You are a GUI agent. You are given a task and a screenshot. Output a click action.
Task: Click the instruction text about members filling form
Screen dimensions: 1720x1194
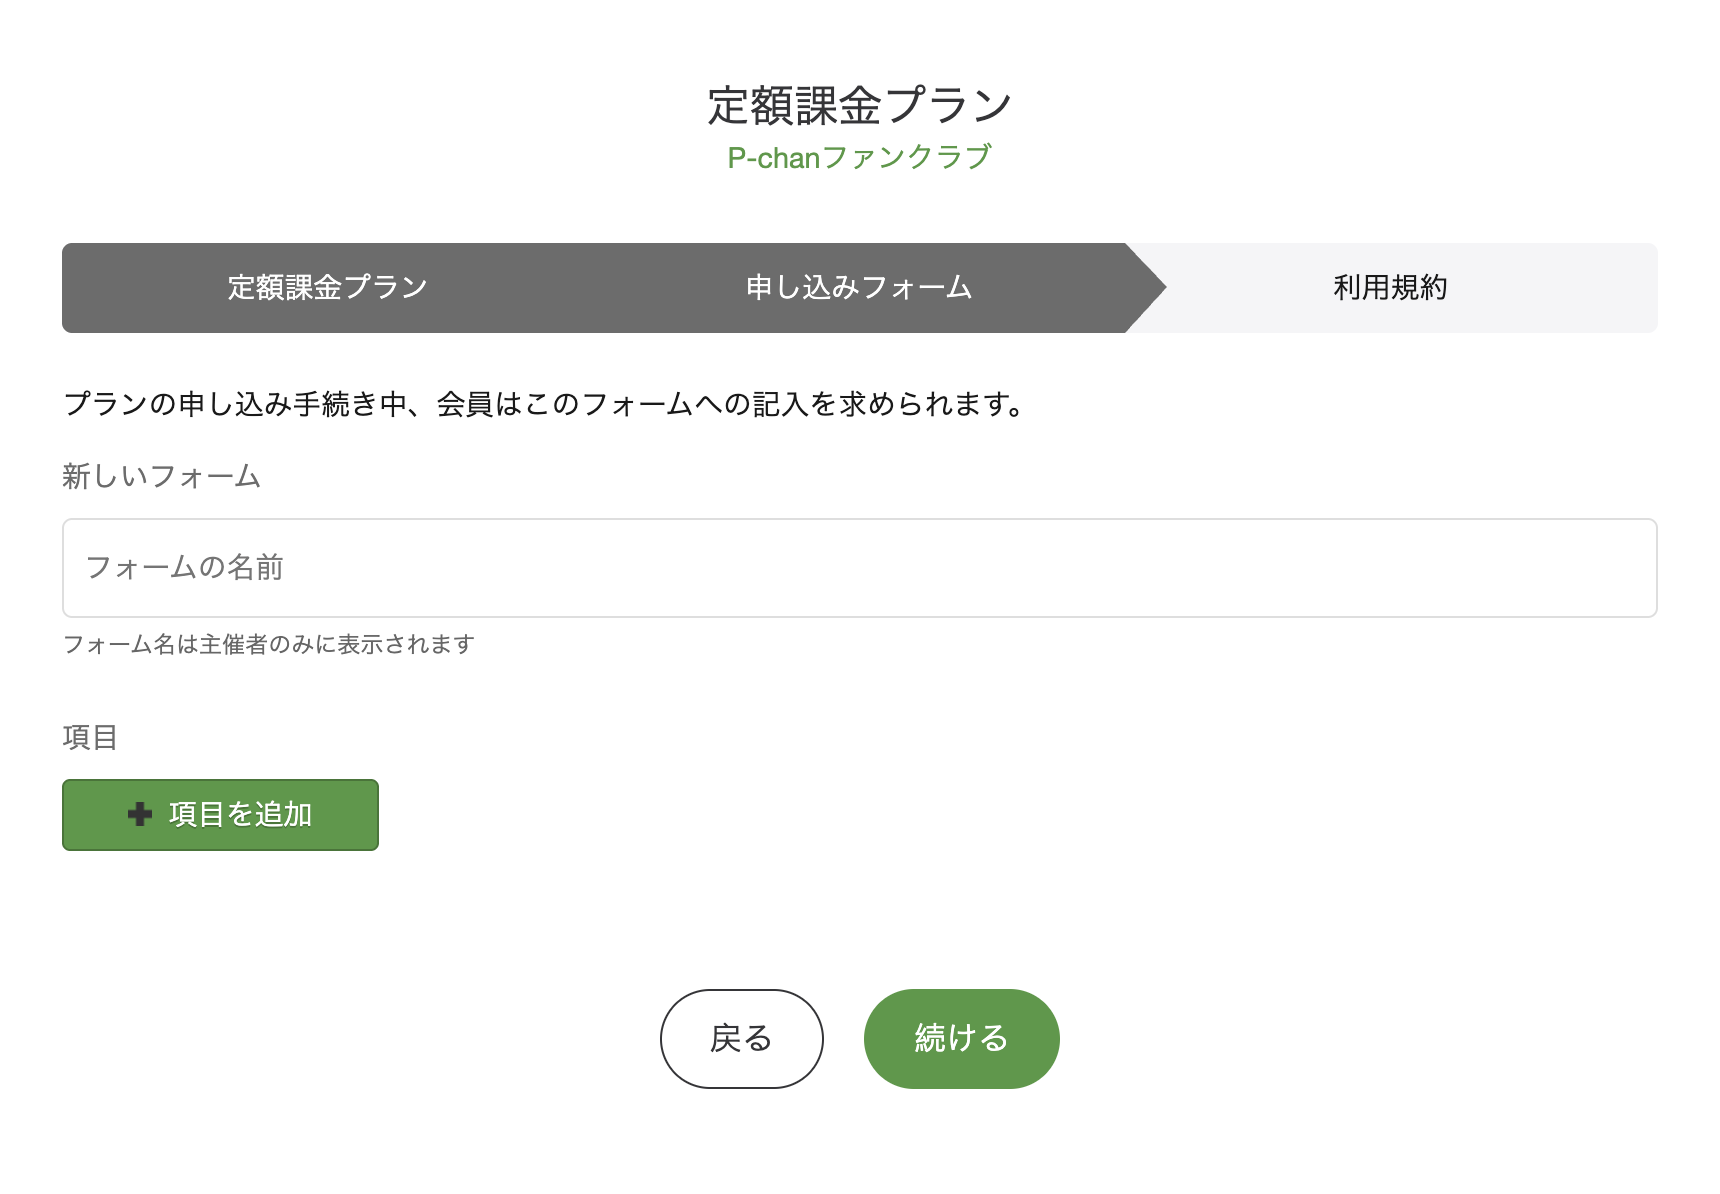(x=543, y=404)
